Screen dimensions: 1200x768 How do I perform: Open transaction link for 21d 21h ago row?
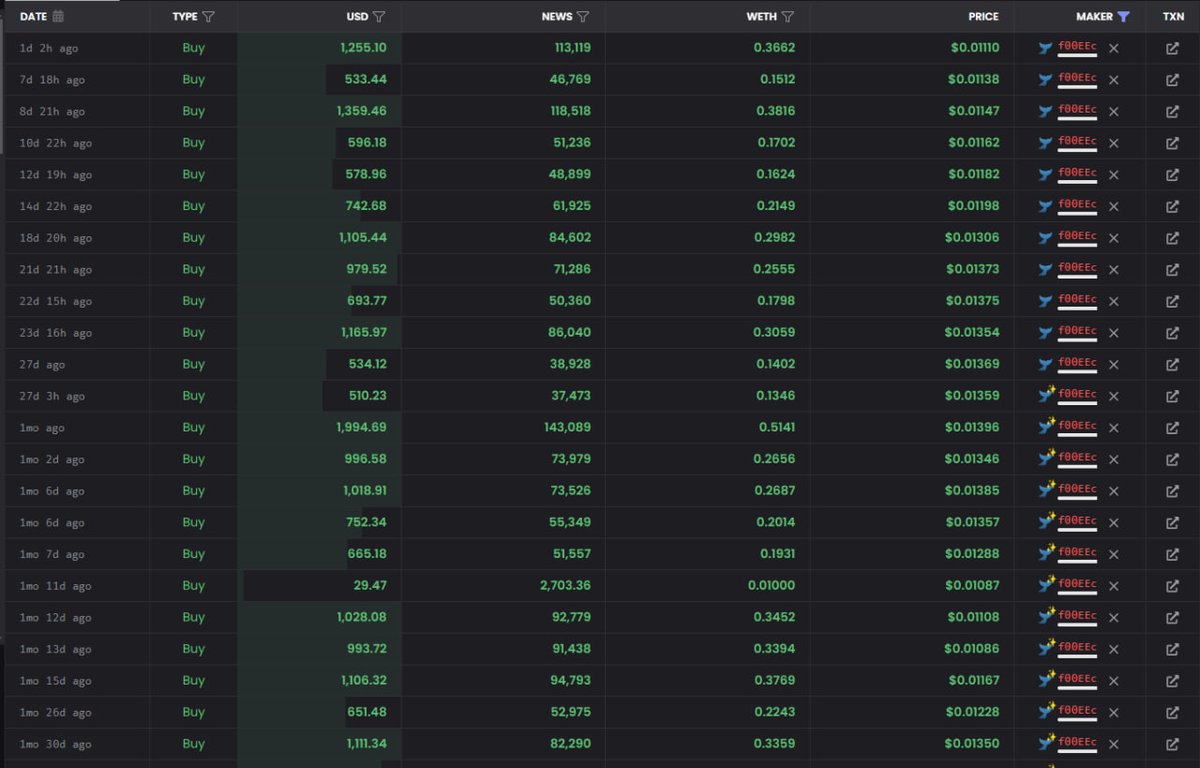[x=1172, y=270]
